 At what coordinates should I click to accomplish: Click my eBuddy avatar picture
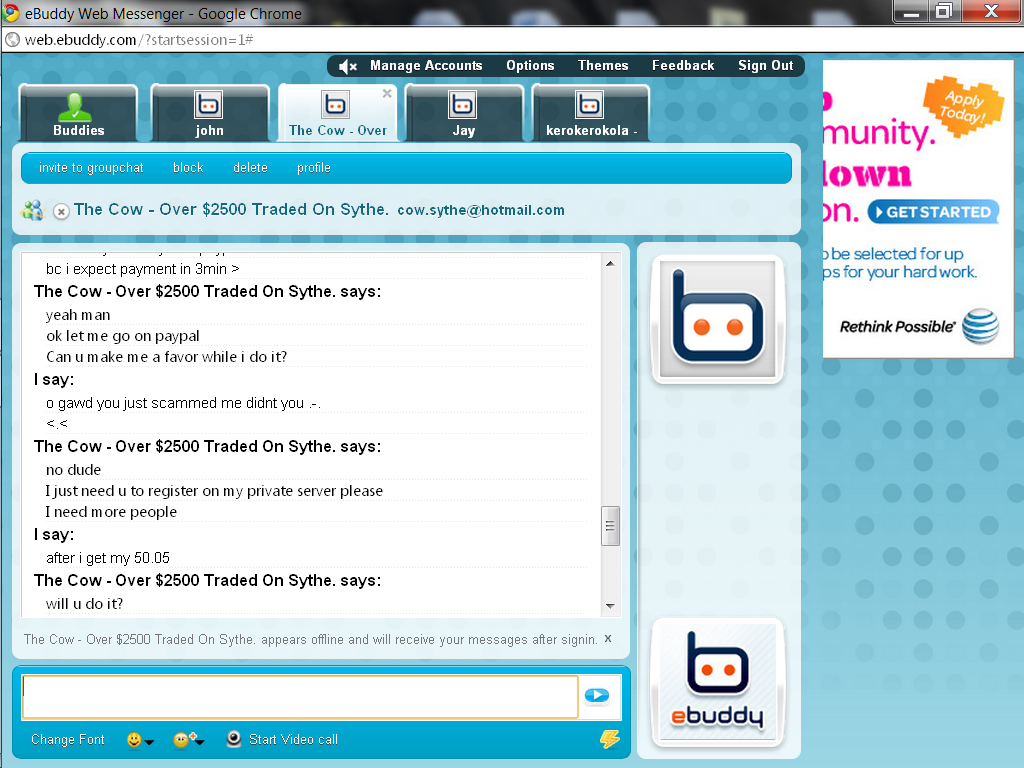tap(718, 682)
